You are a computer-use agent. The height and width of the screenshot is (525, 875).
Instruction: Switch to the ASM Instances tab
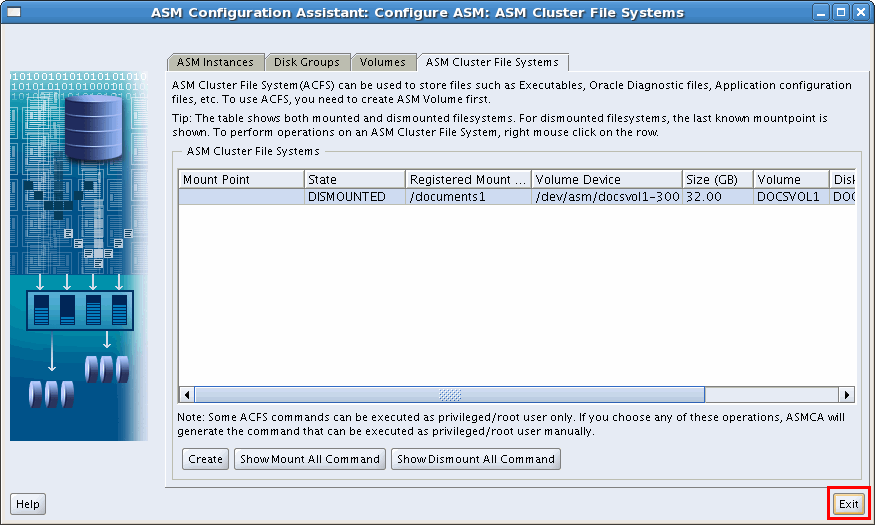[215, 62]
